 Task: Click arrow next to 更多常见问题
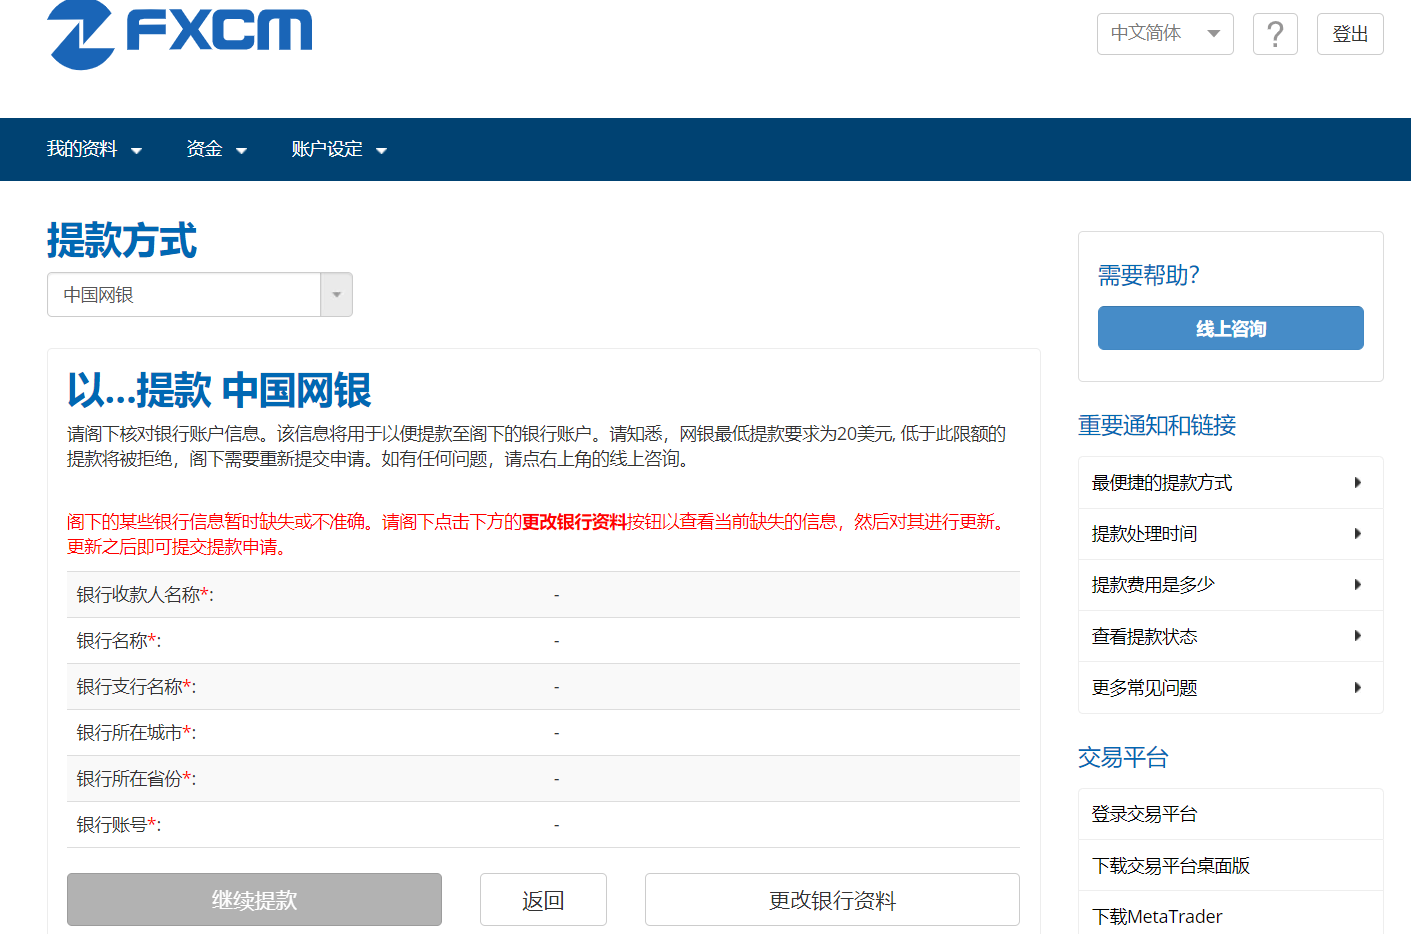1357,688
